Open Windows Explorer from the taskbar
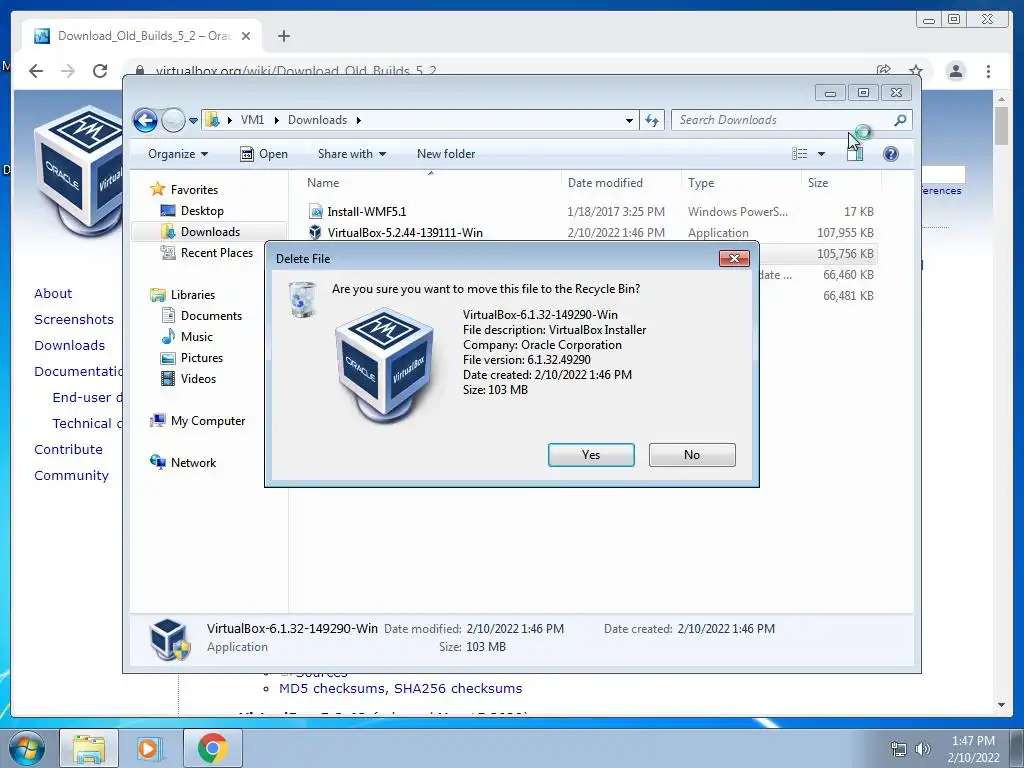Viewport: 1024px width, 768px height. 89,748
